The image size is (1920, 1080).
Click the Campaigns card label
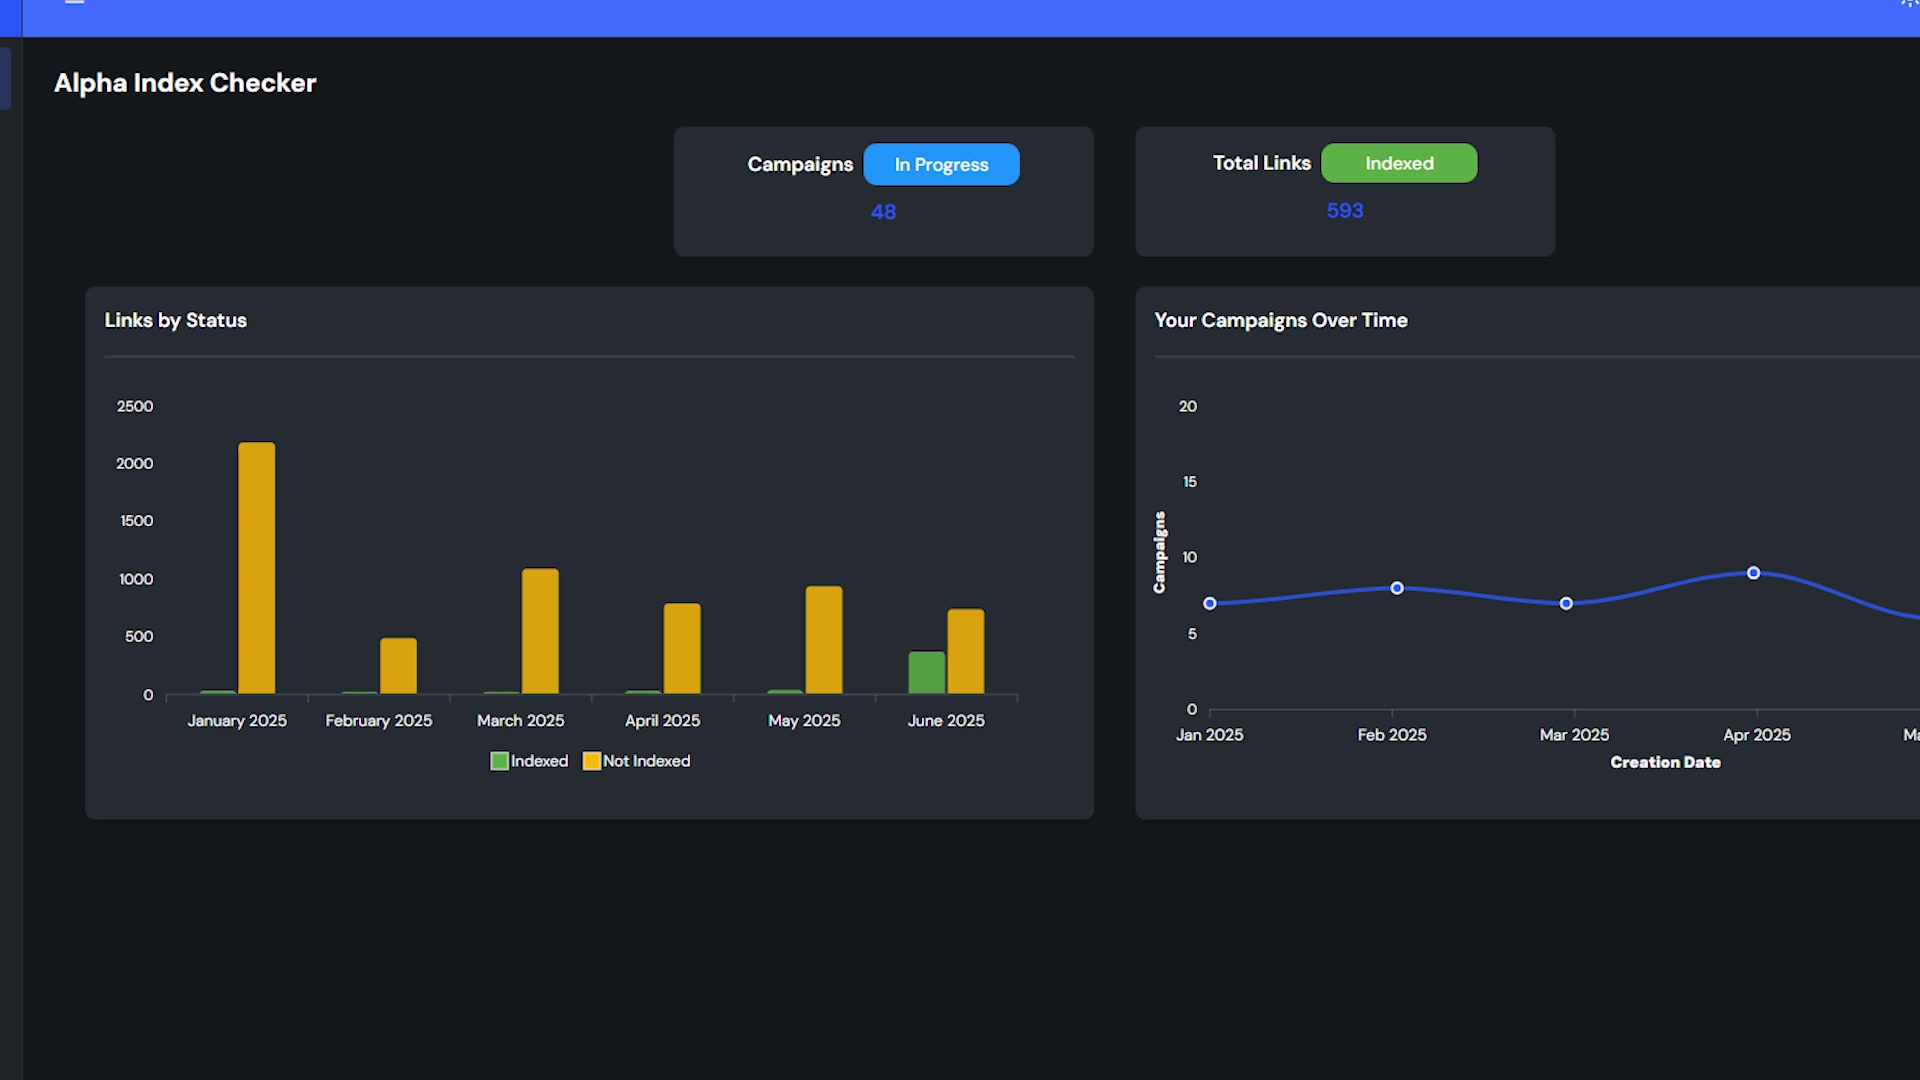click(800, 164)
